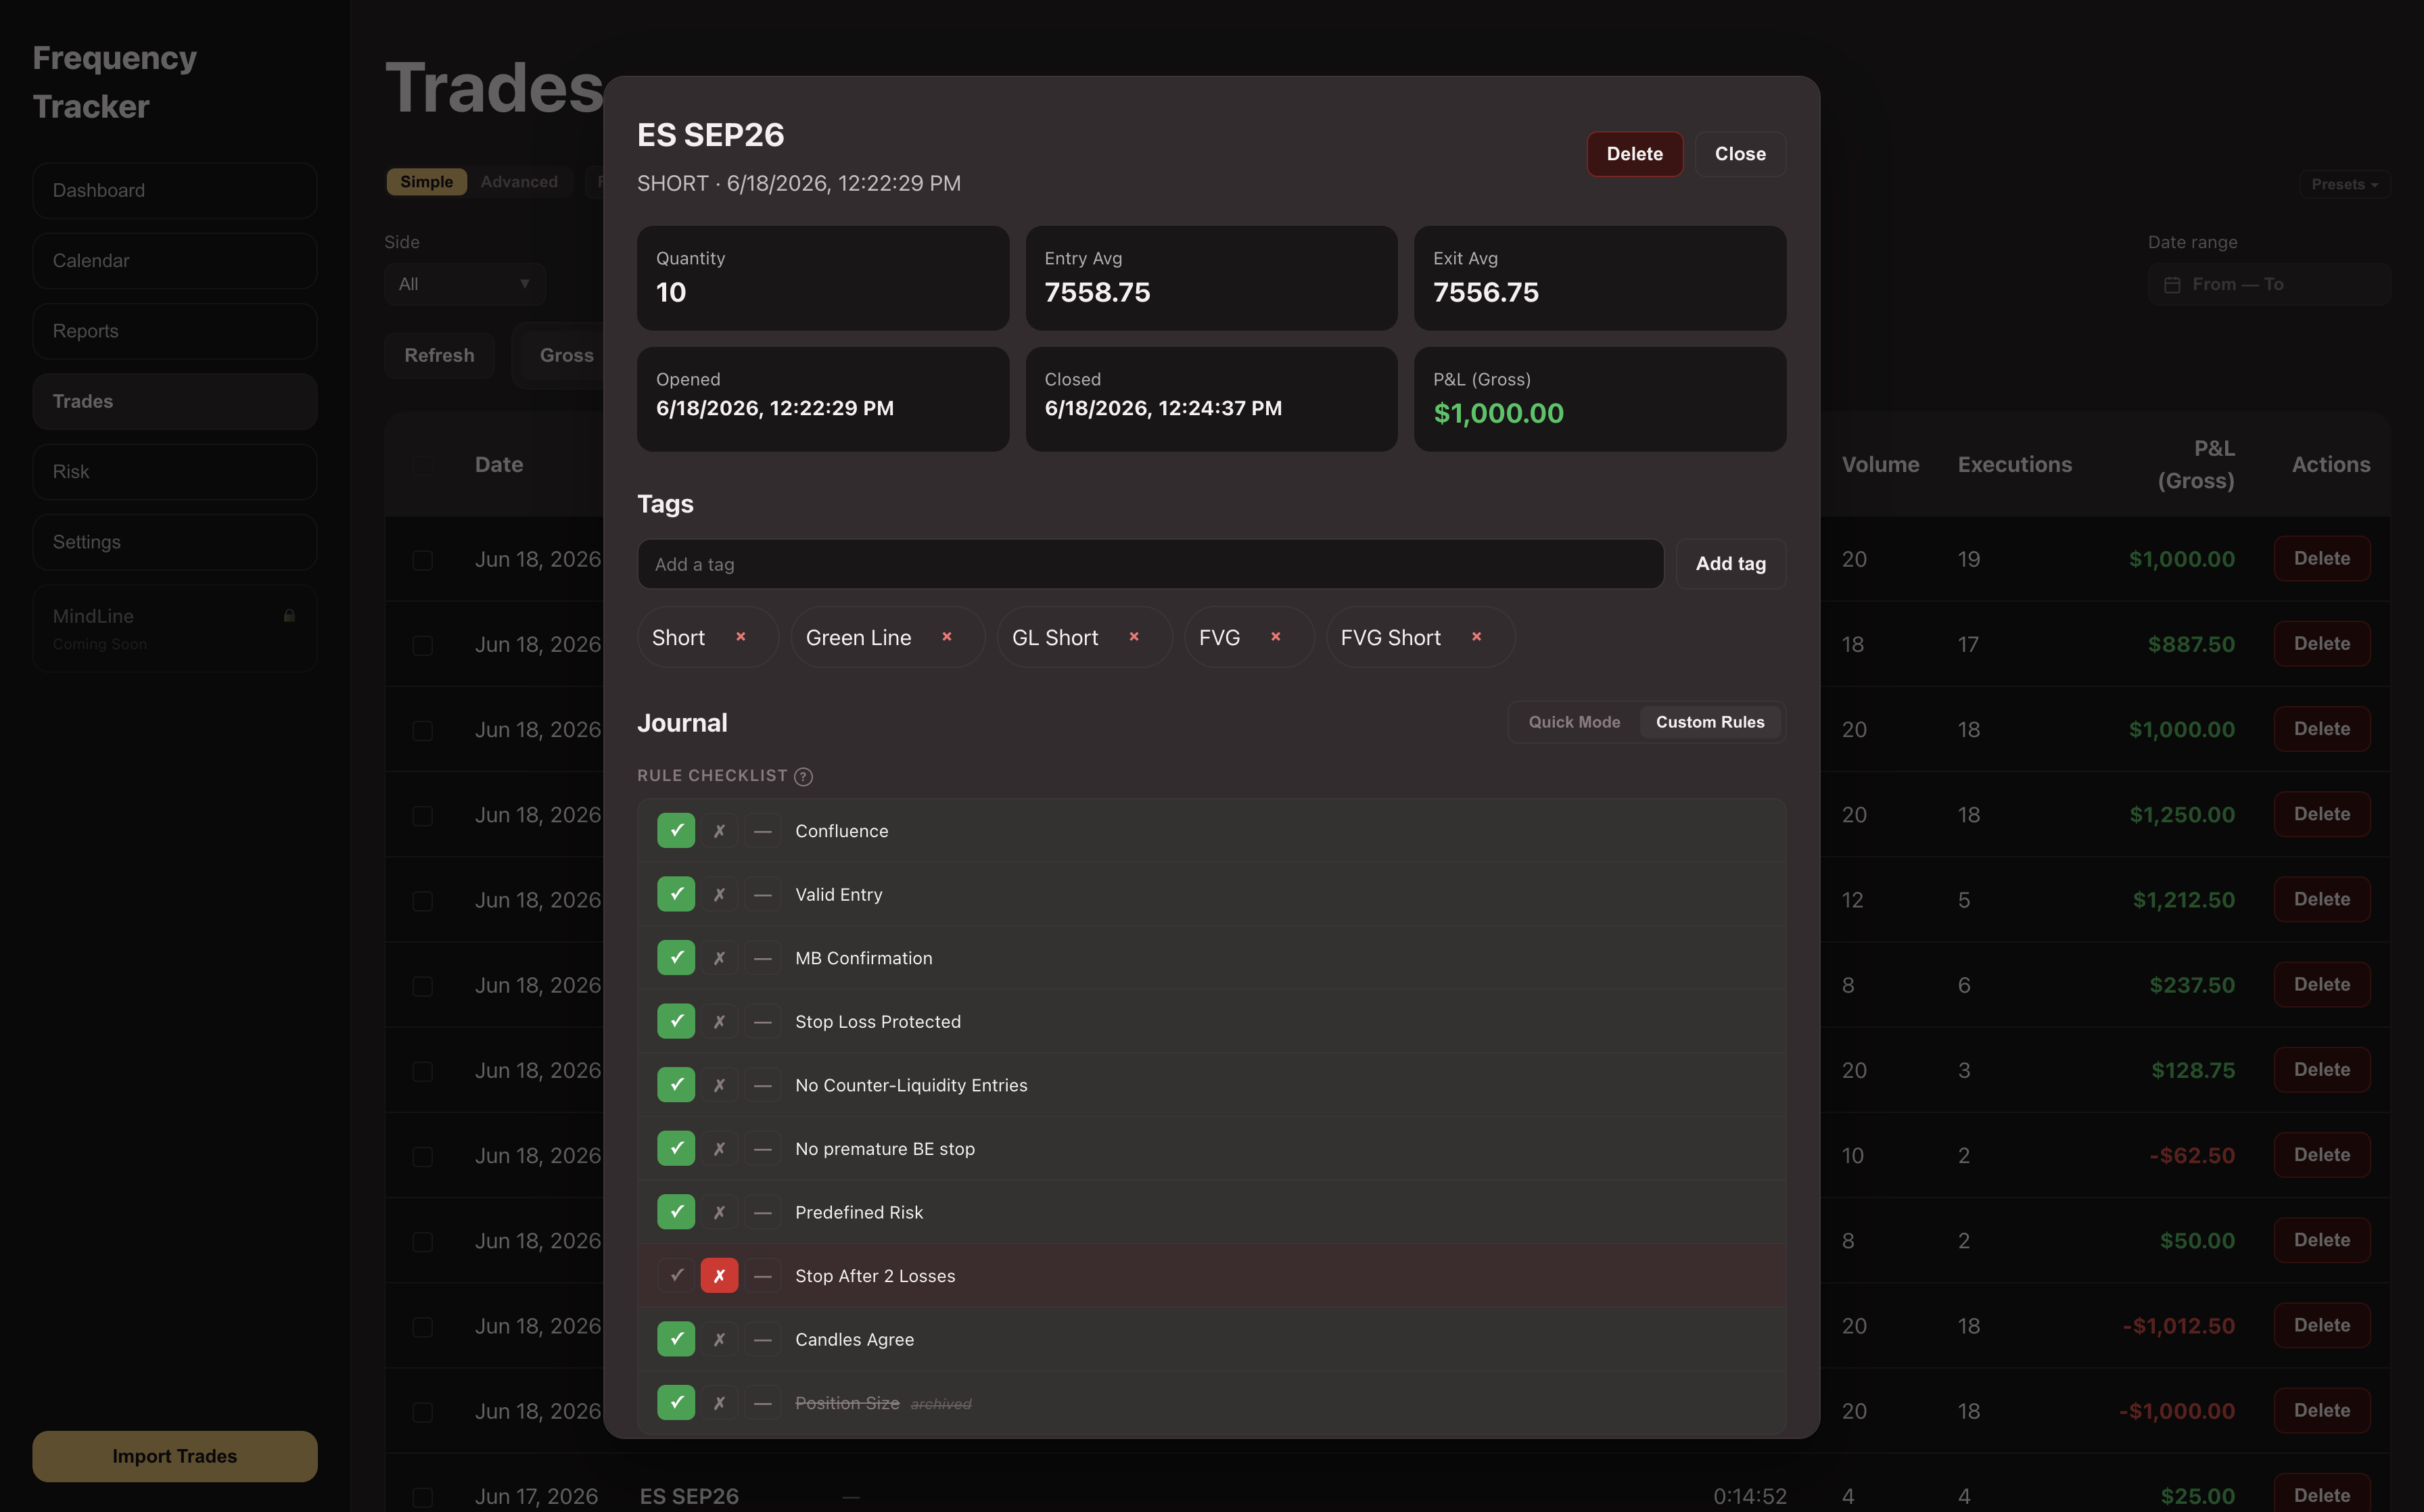Viewport: 2424px width, 1512px height.
Task: Click Import Trades button
Action: click(175, 1456)
